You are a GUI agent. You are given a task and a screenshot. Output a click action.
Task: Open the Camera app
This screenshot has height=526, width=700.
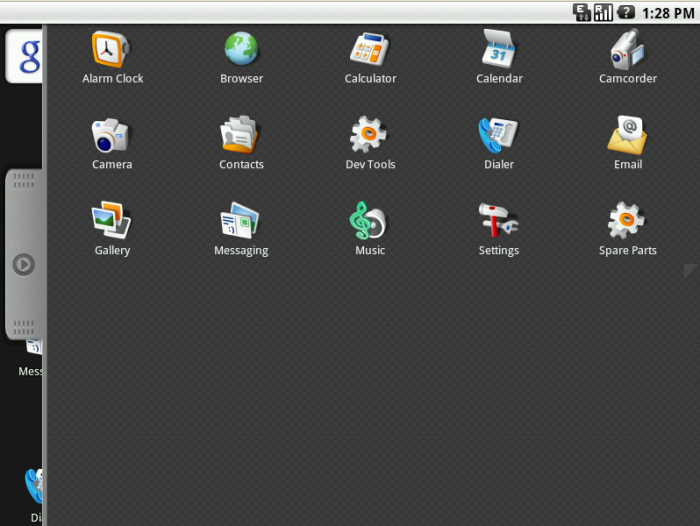(112, 144)
